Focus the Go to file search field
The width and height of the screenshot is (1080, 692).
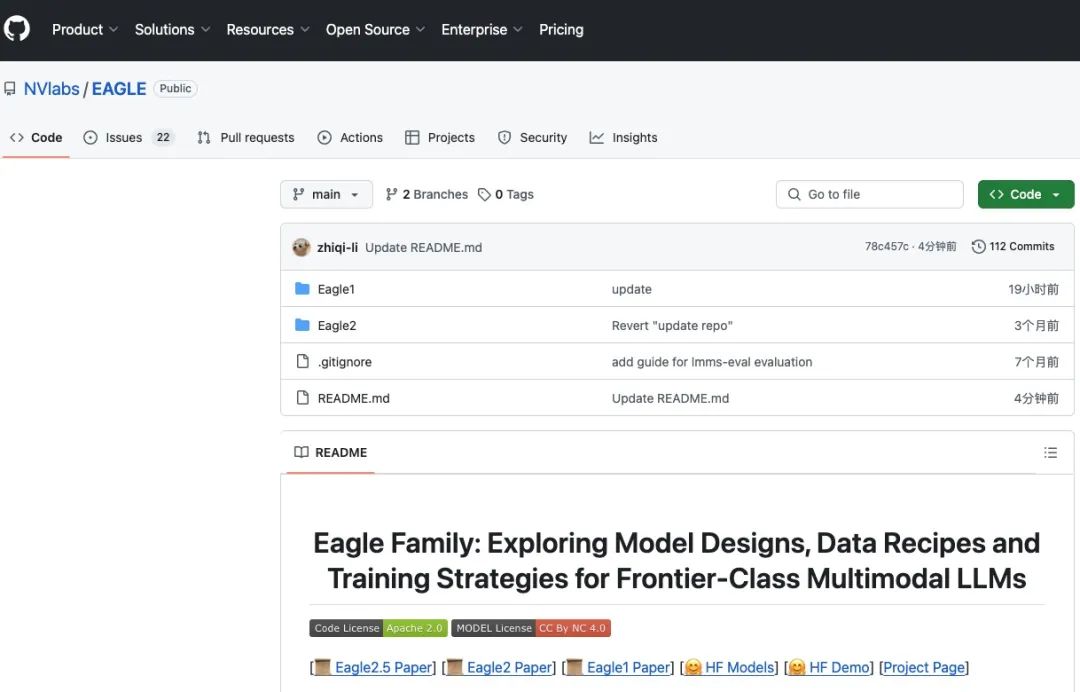click(x=869, y=194)
